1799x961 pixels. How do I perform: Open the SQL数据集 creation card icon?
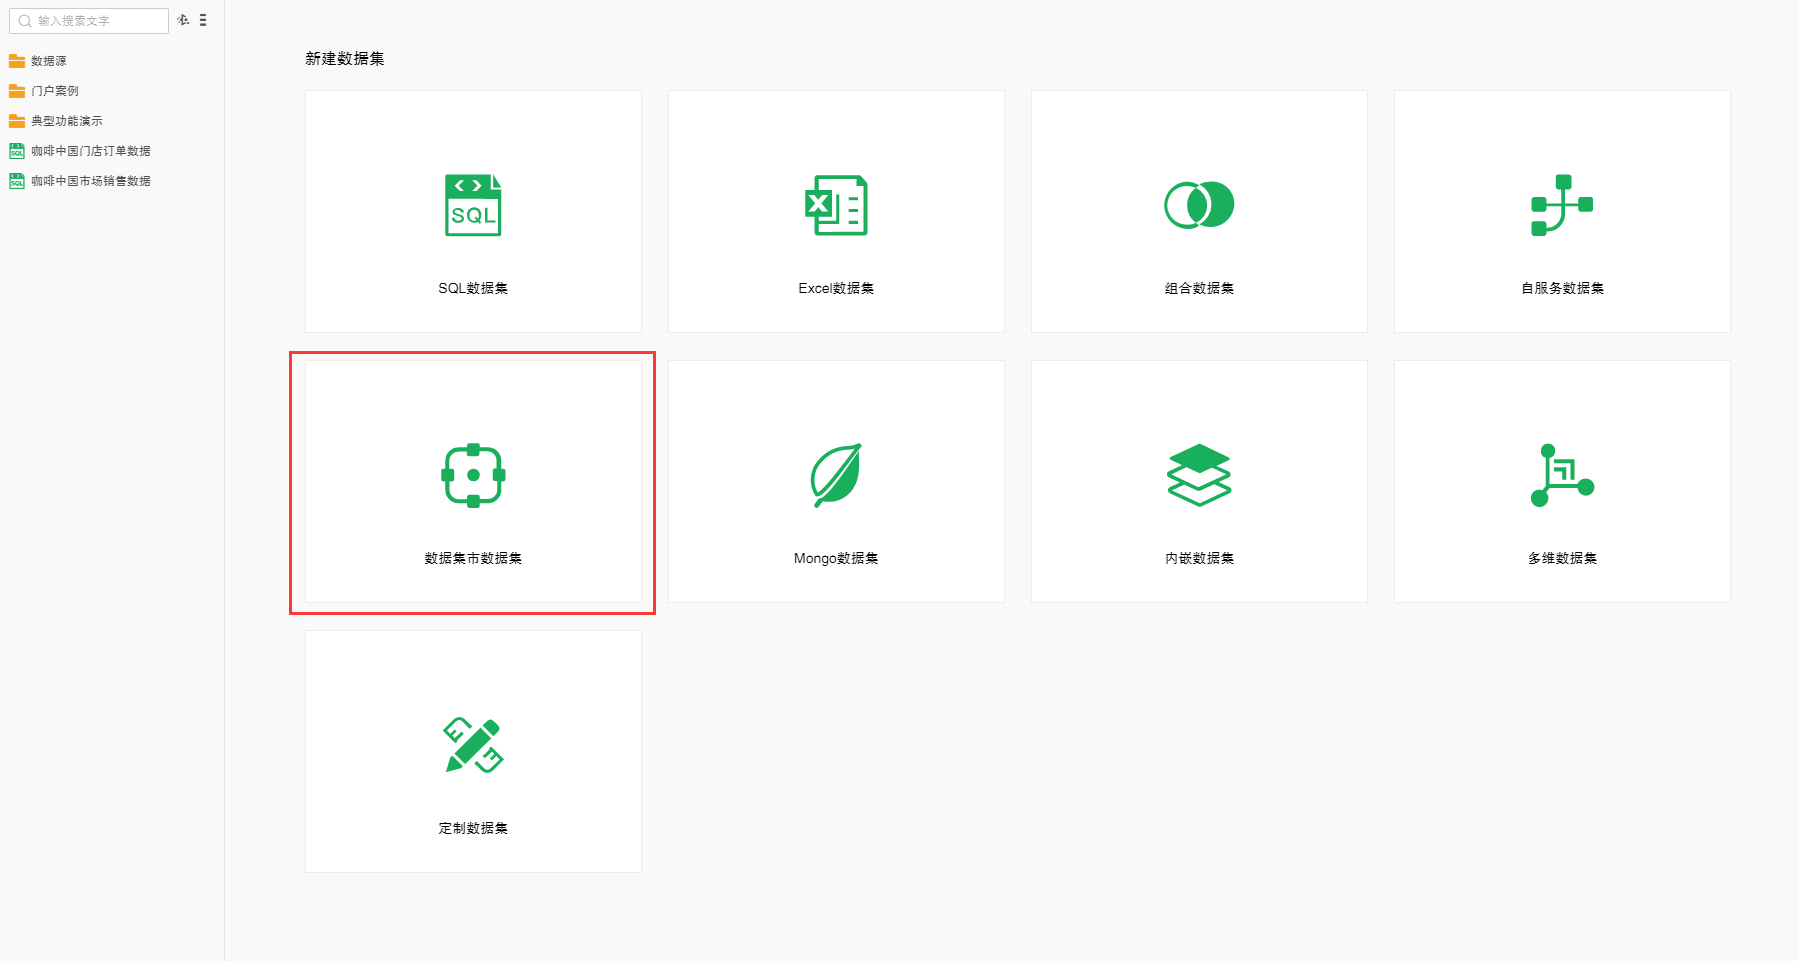473,205
